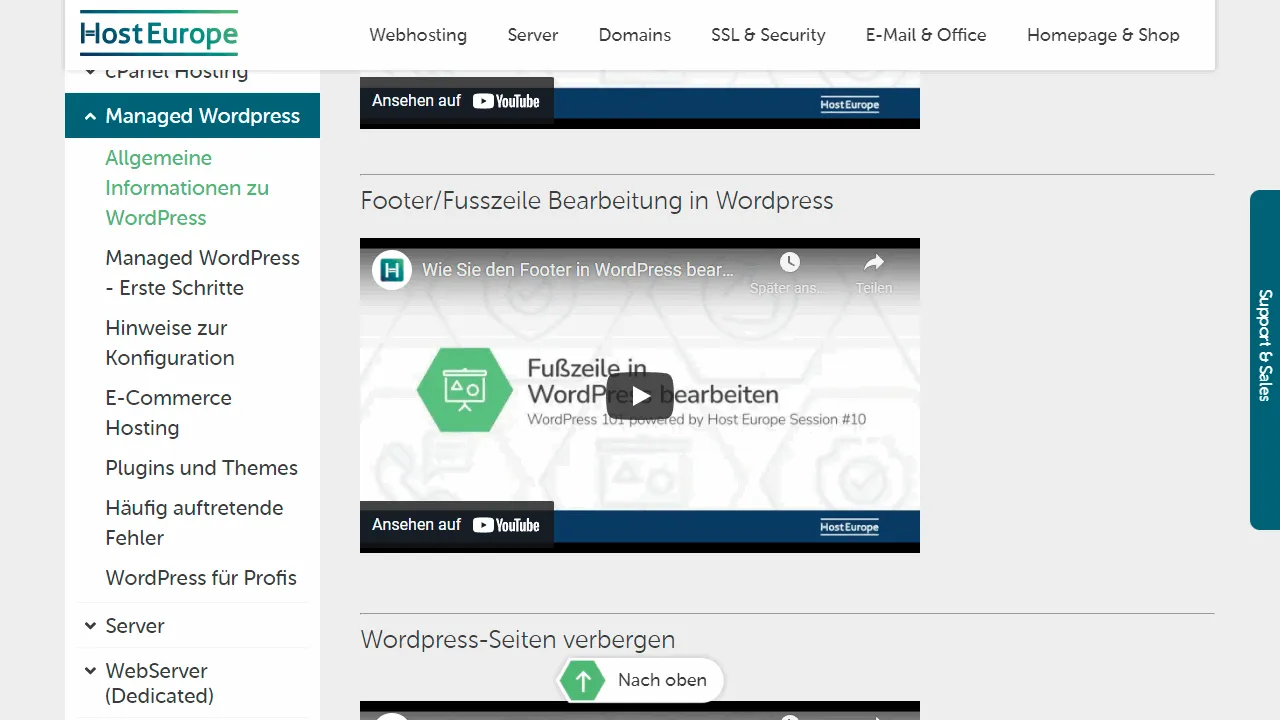Click the WebServer (Dedicated) sidebar label
The image size is (1280, 720).
160,683
